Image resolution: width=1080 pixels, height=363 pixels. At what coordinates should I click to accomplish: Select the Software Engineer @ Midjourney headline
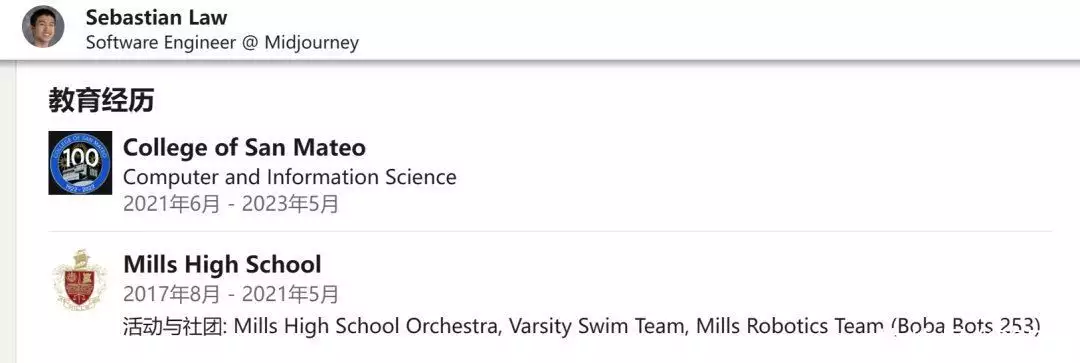222,43
